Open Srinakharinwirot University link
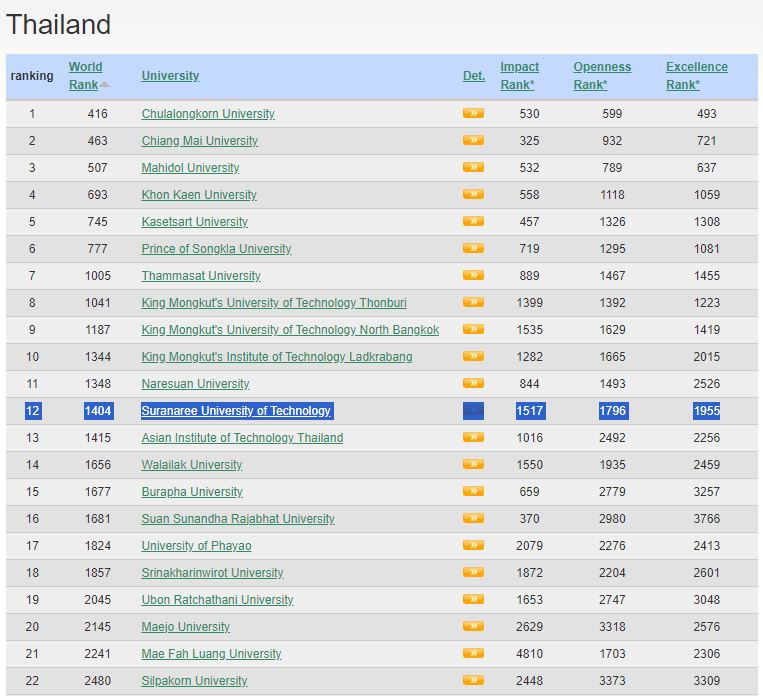 coord(212,573)
